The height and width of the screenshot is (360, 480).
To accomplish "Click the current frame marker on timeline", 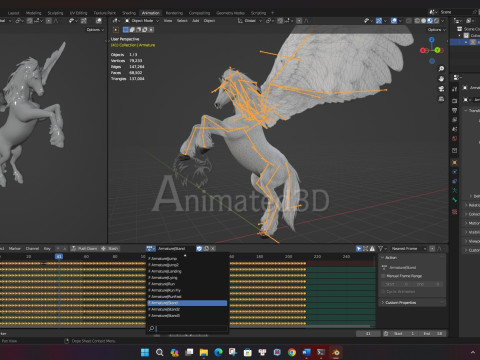I will point(59,256).
